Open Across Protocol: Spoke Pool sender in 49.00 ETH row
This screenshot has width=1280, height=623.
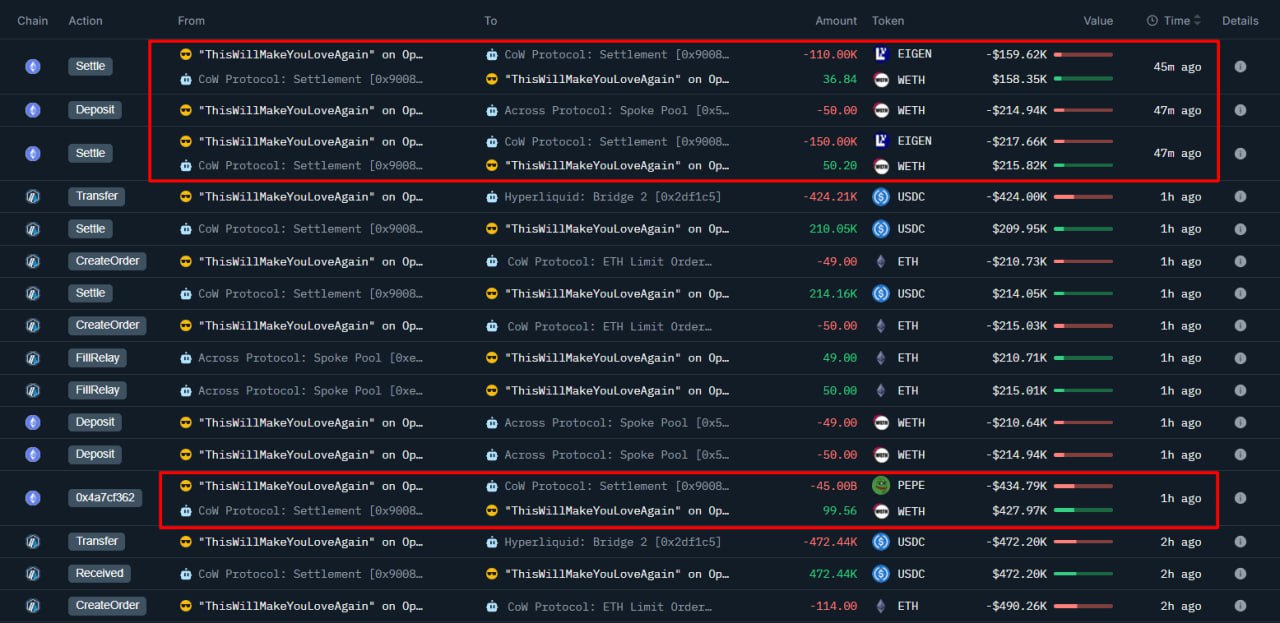pyautogui.click(x=310, y=358)
